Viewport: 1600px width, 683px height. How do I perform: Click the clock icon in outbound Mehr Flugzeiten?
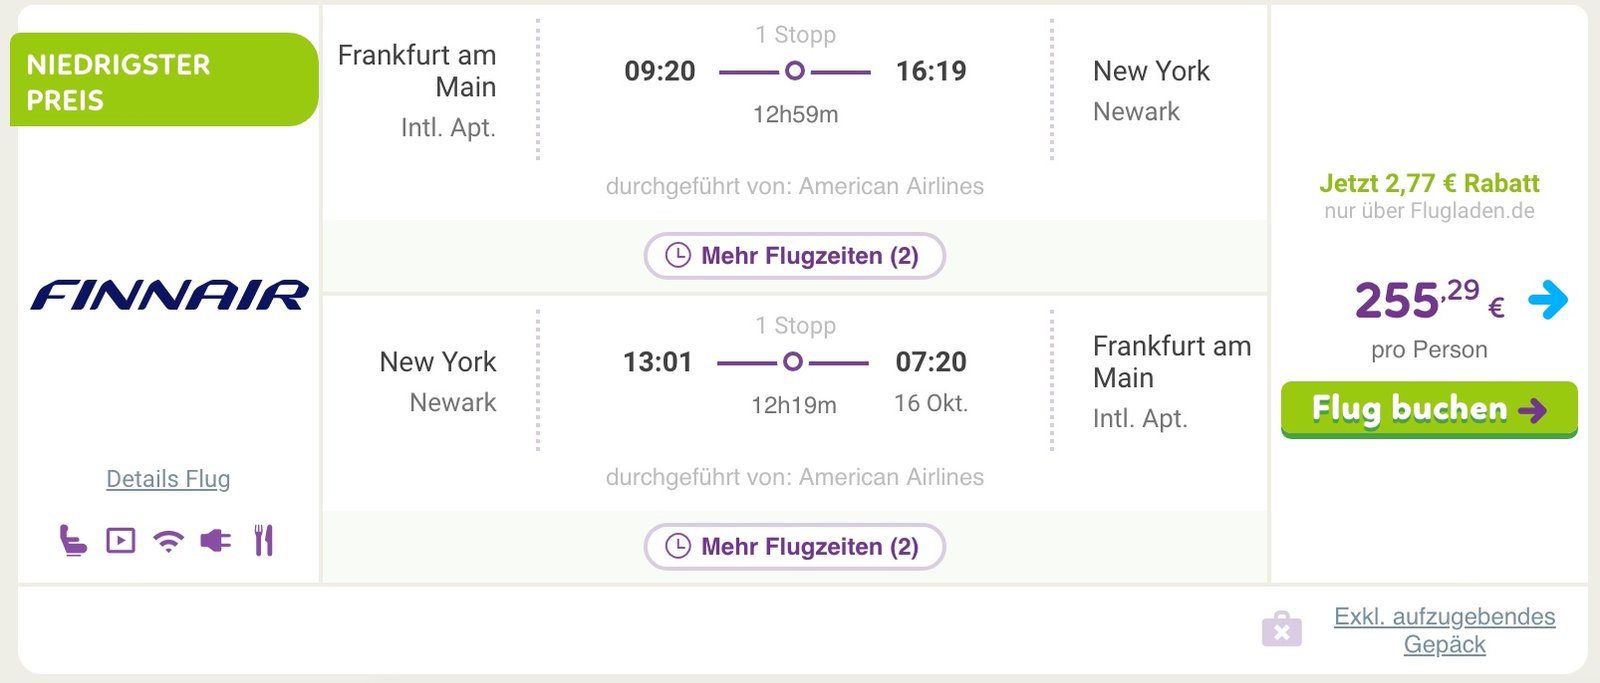[x=678, y=255]
